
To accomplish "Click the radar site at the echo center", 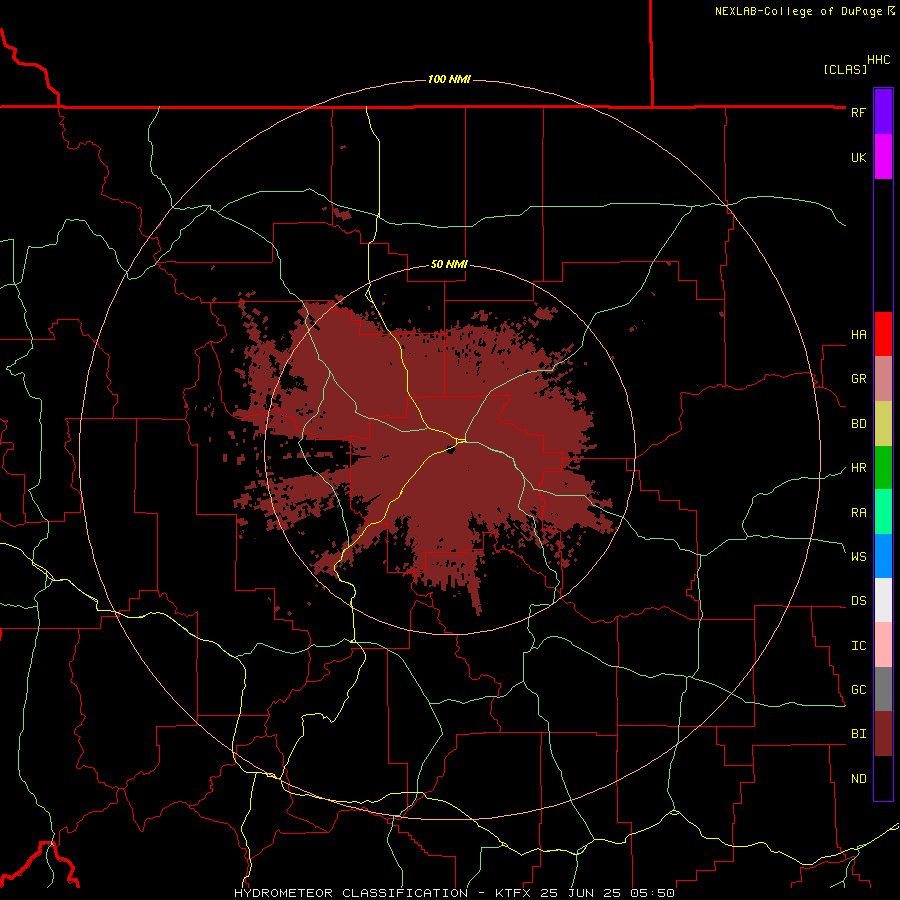I will coord(451,450).
